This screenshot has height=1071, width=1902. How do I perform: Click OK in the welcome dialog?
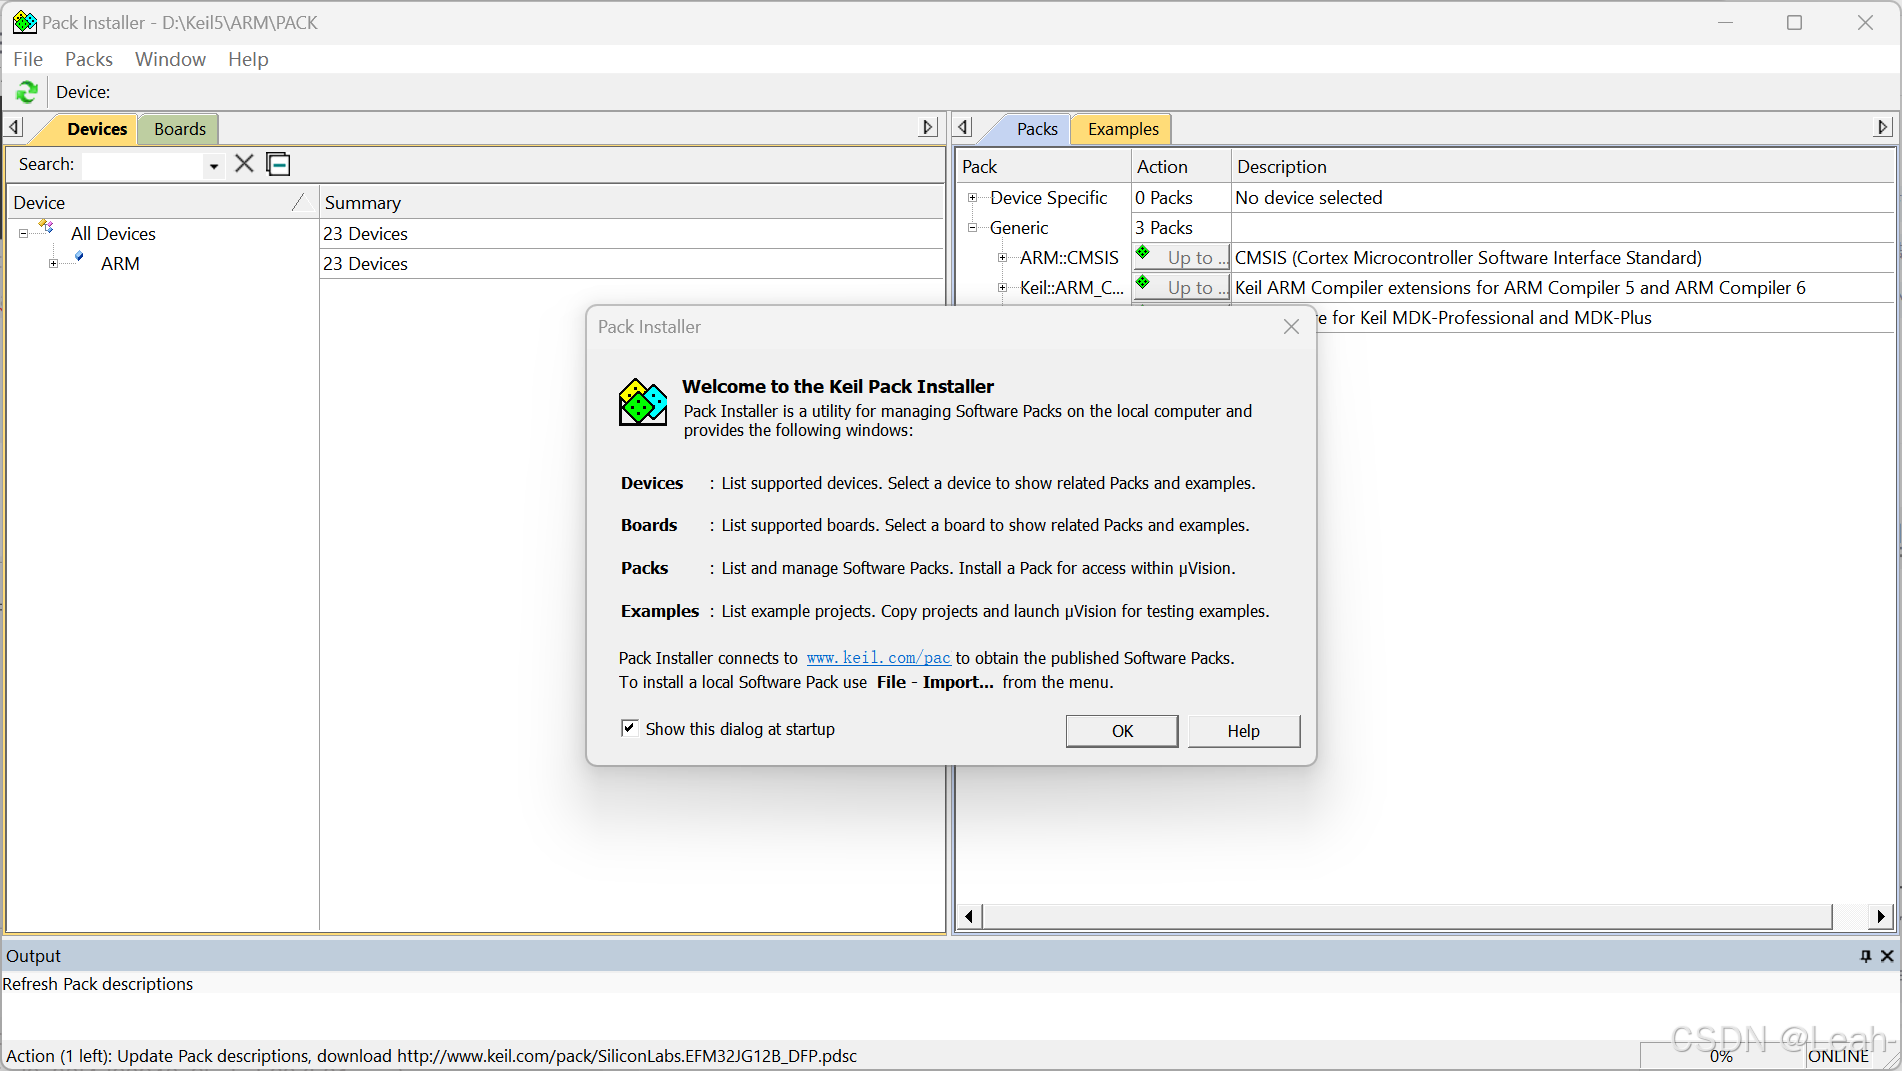click(1122, 731)
